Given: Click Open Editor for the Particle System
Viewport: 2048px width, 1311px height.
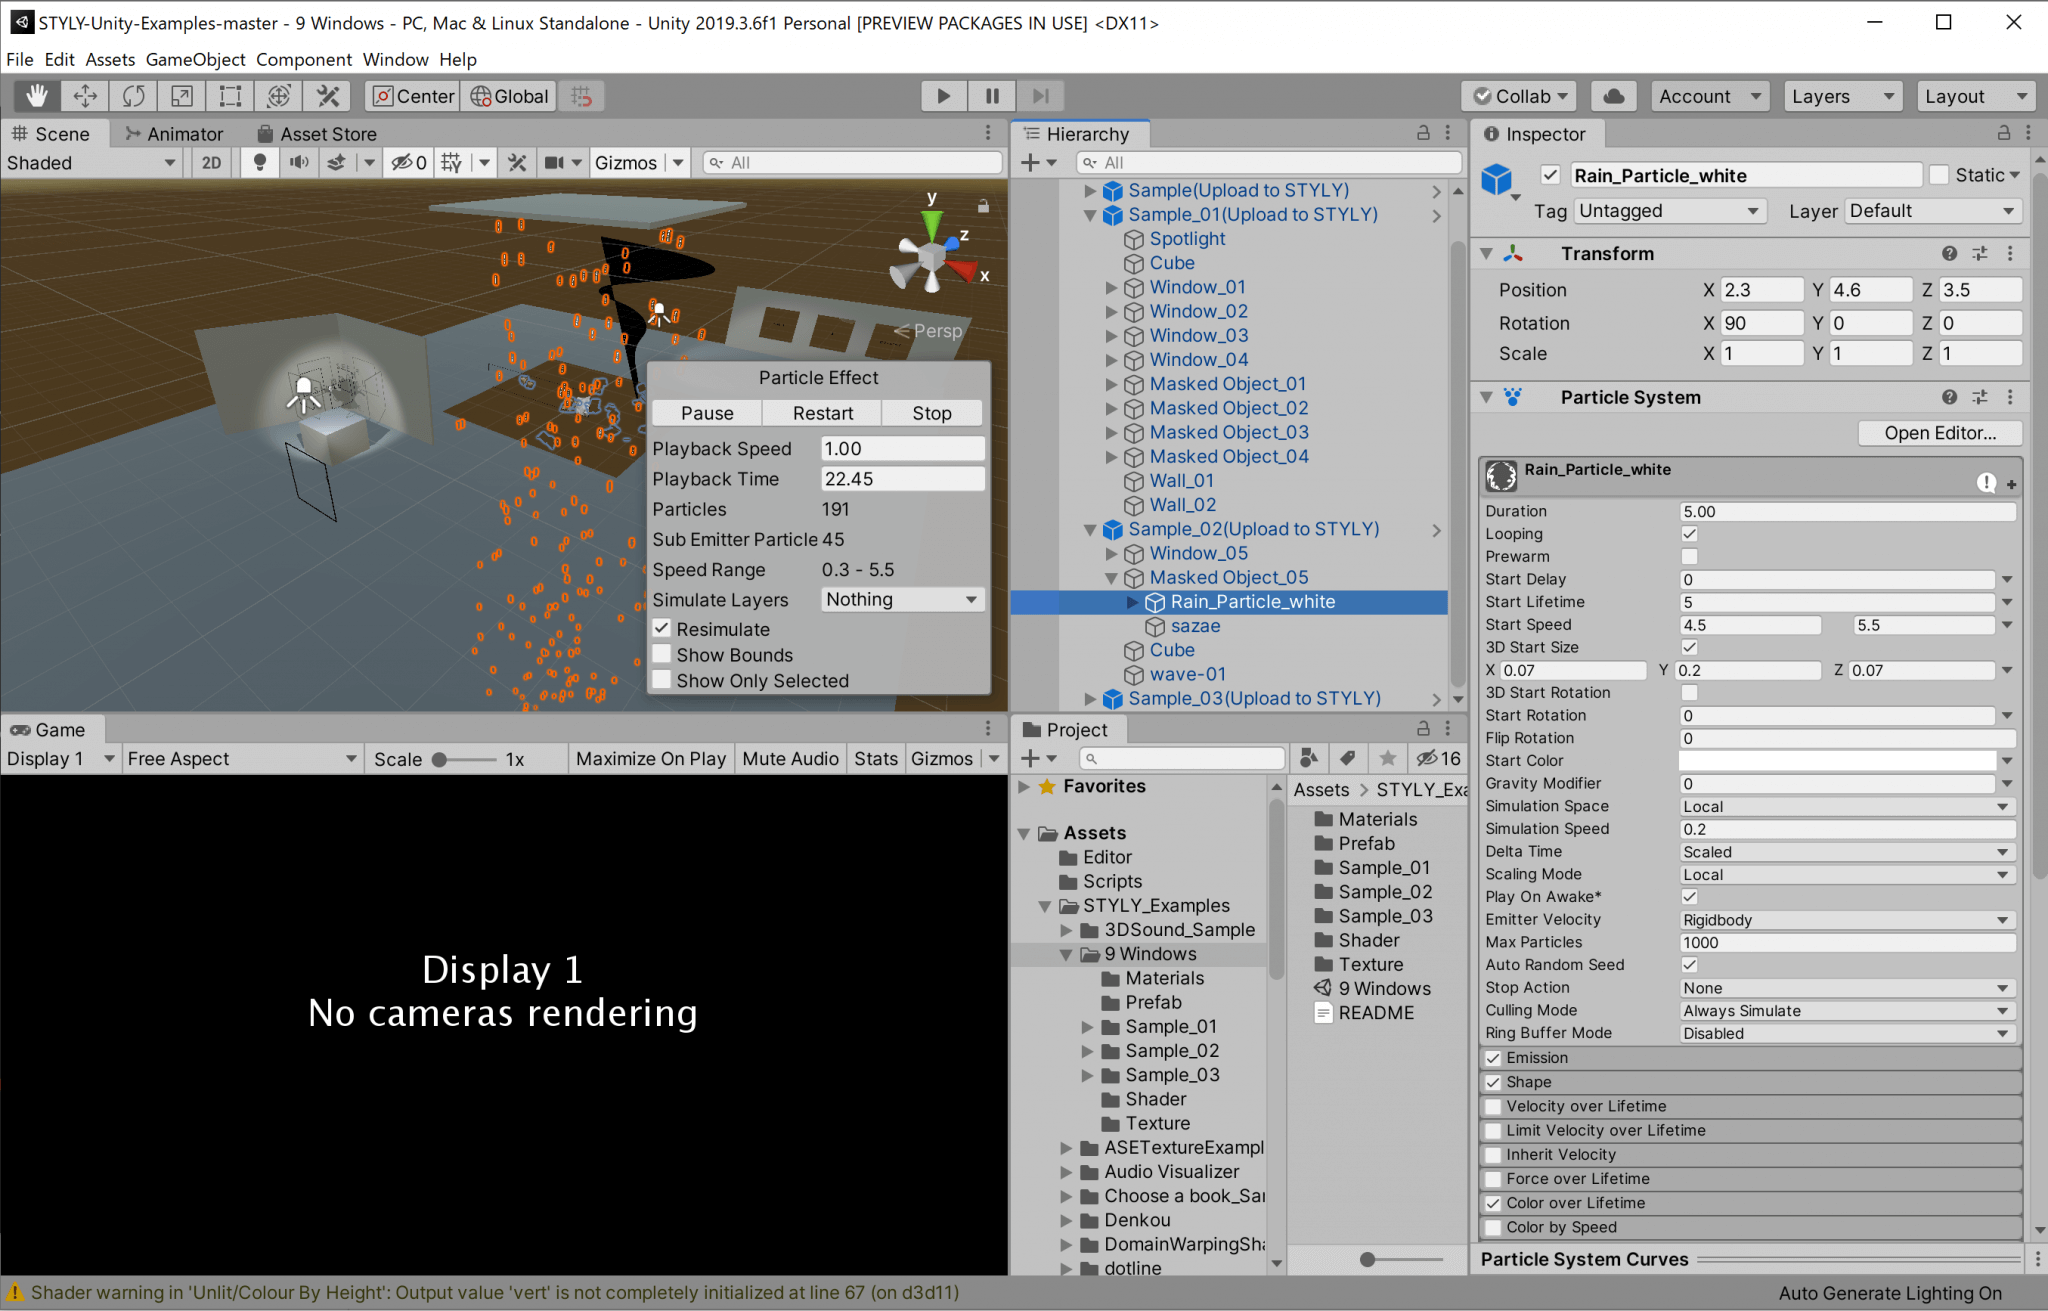Looking at the screenshot, I should click(x=1938, y=432).
